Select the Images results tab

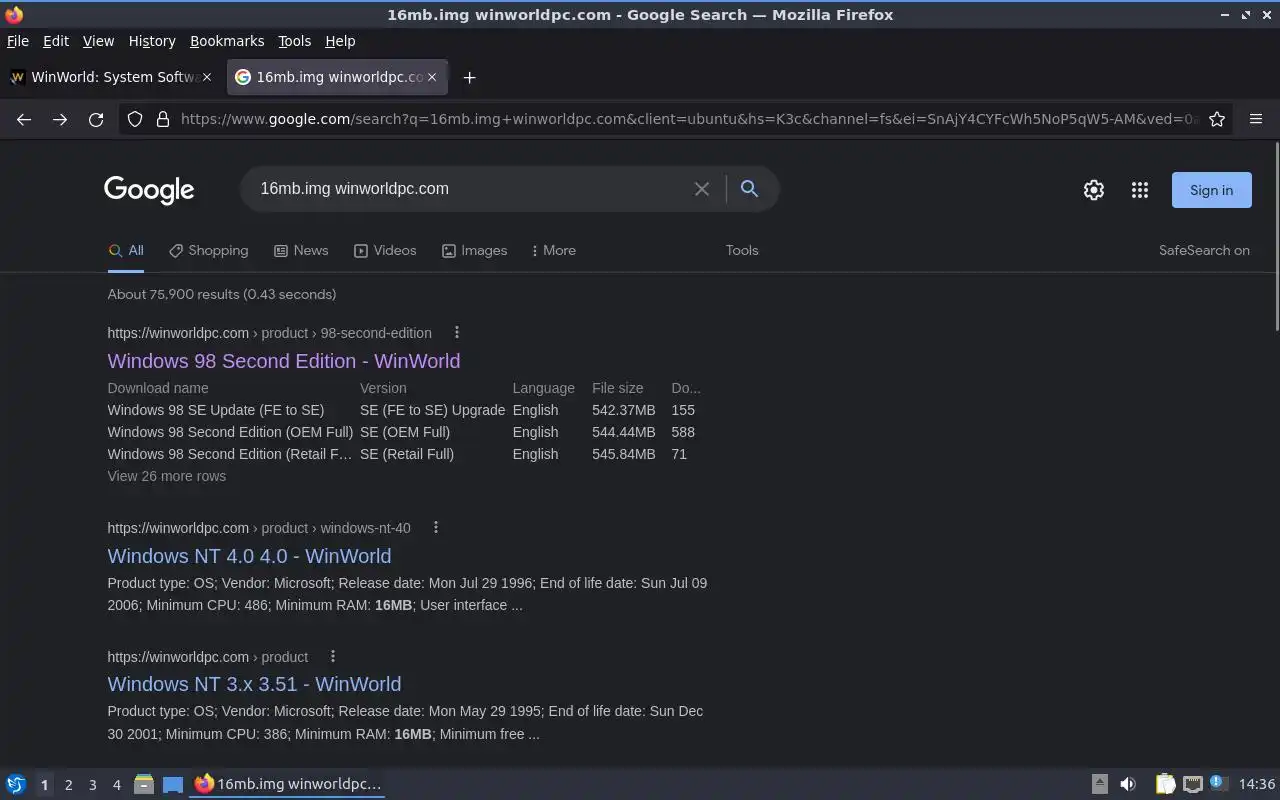pyautogui.click(x=474, y=250)
